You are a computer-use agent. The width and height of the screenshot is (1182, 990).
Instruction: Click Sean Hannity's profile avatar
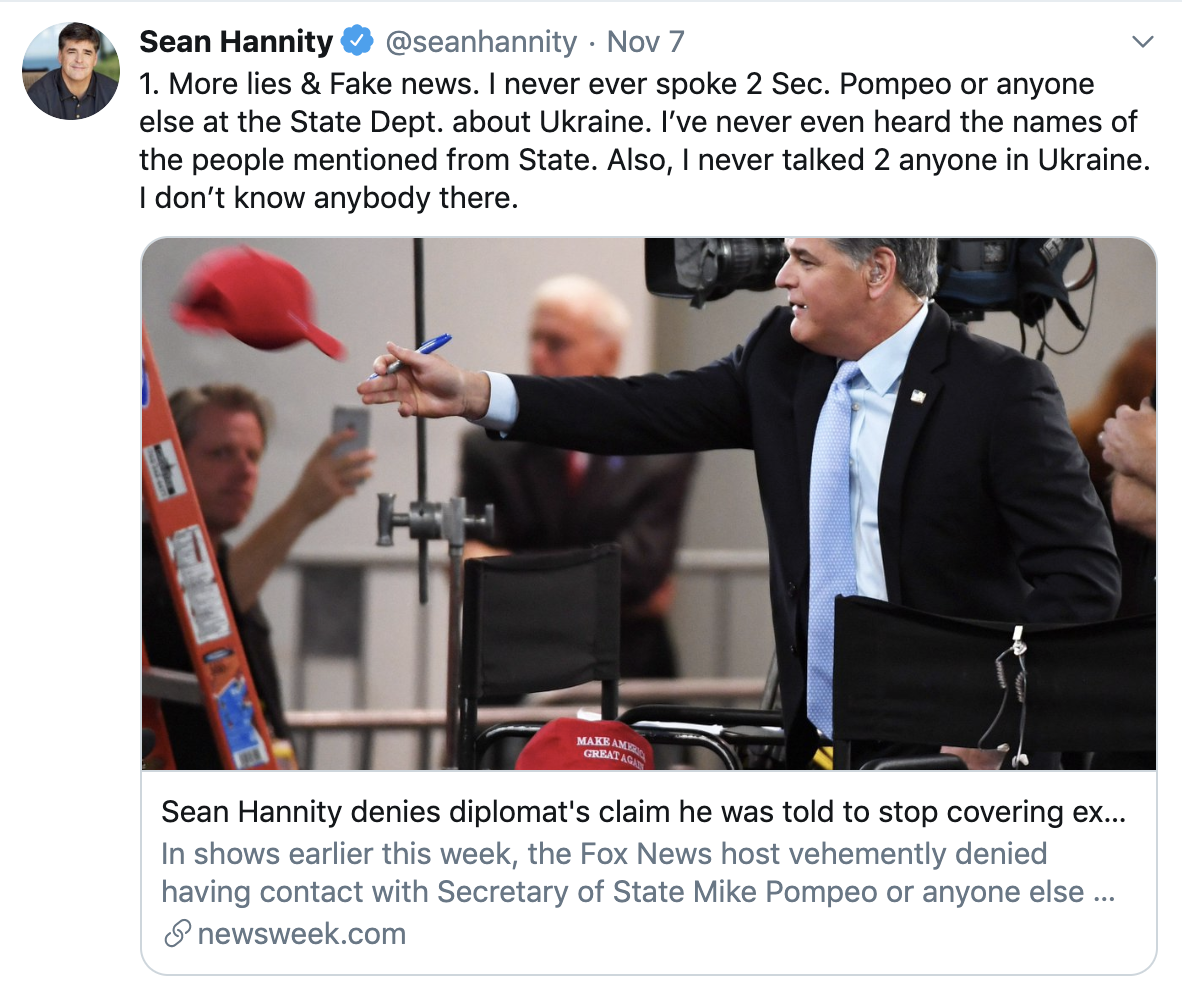click(x=71, y=72)
